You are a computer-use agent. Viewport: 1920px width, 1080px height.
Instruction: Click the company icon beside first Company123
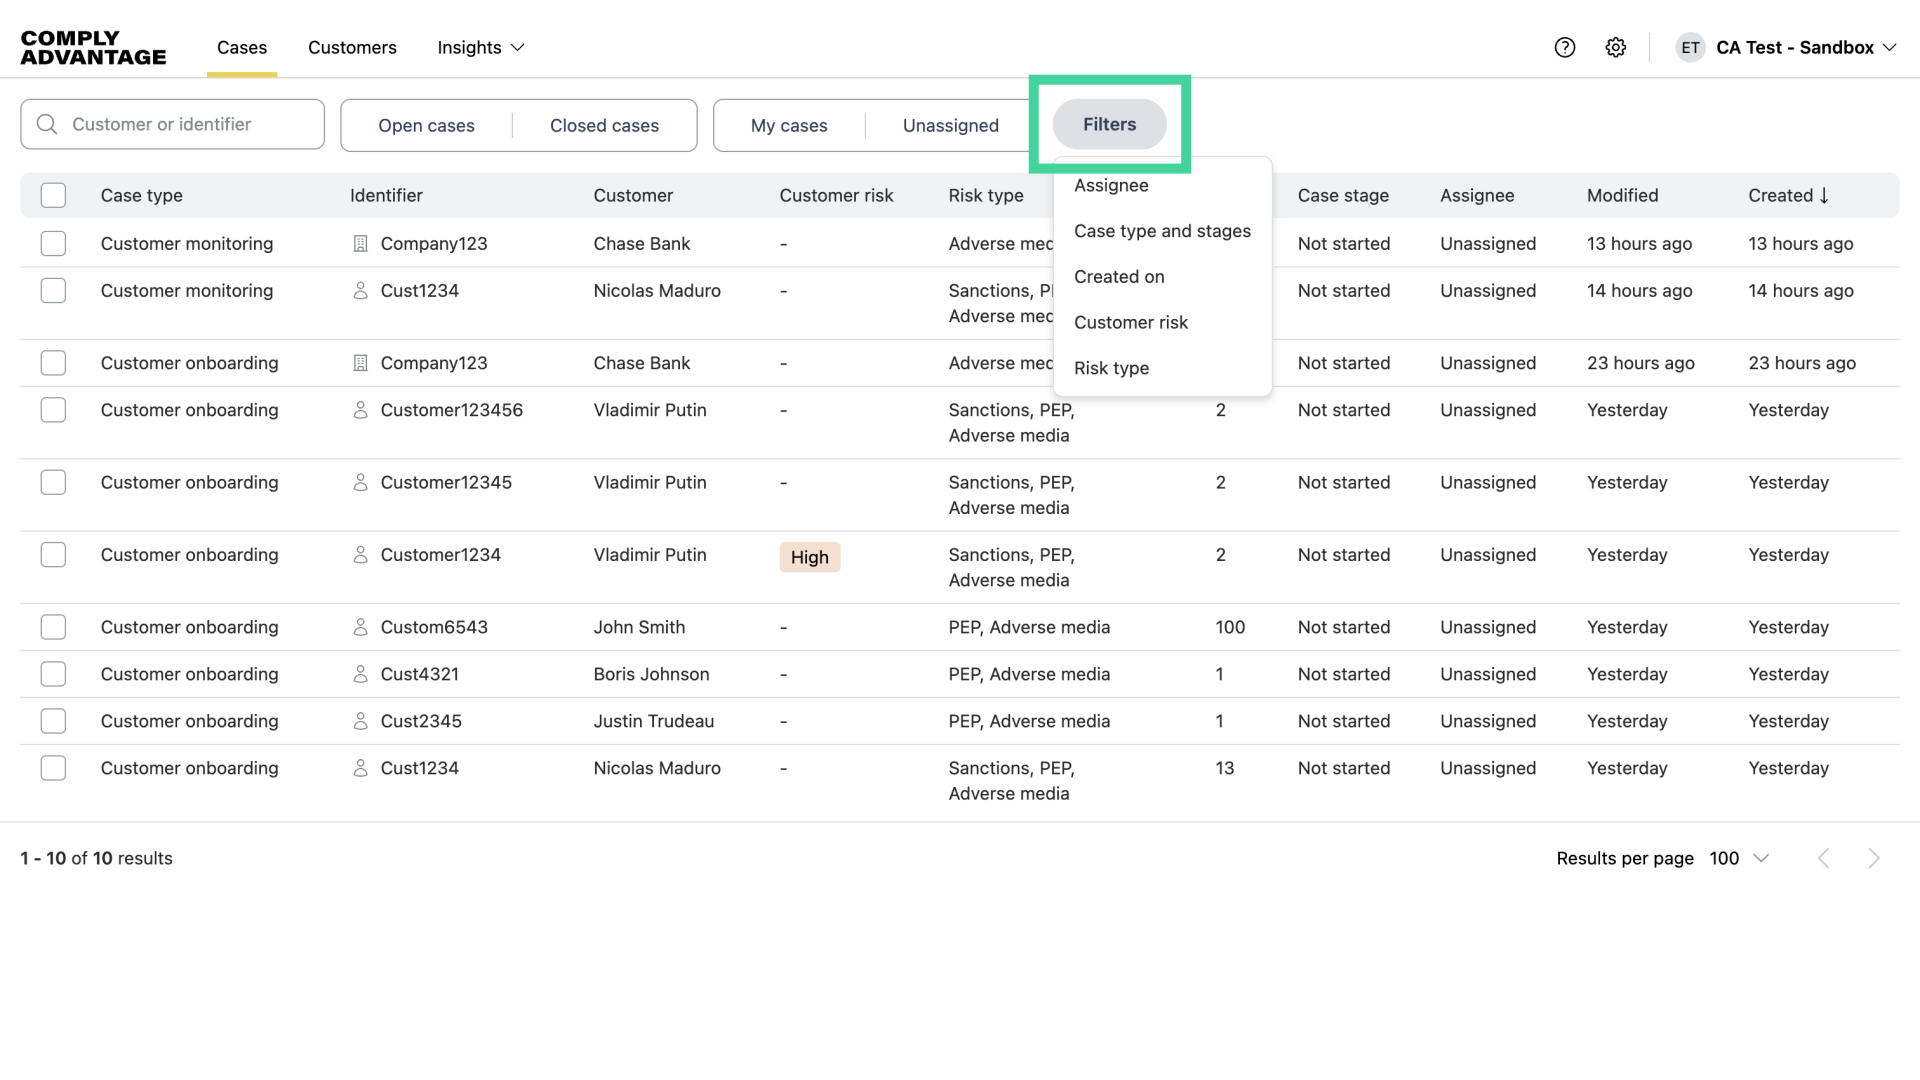tap(361, 243)
